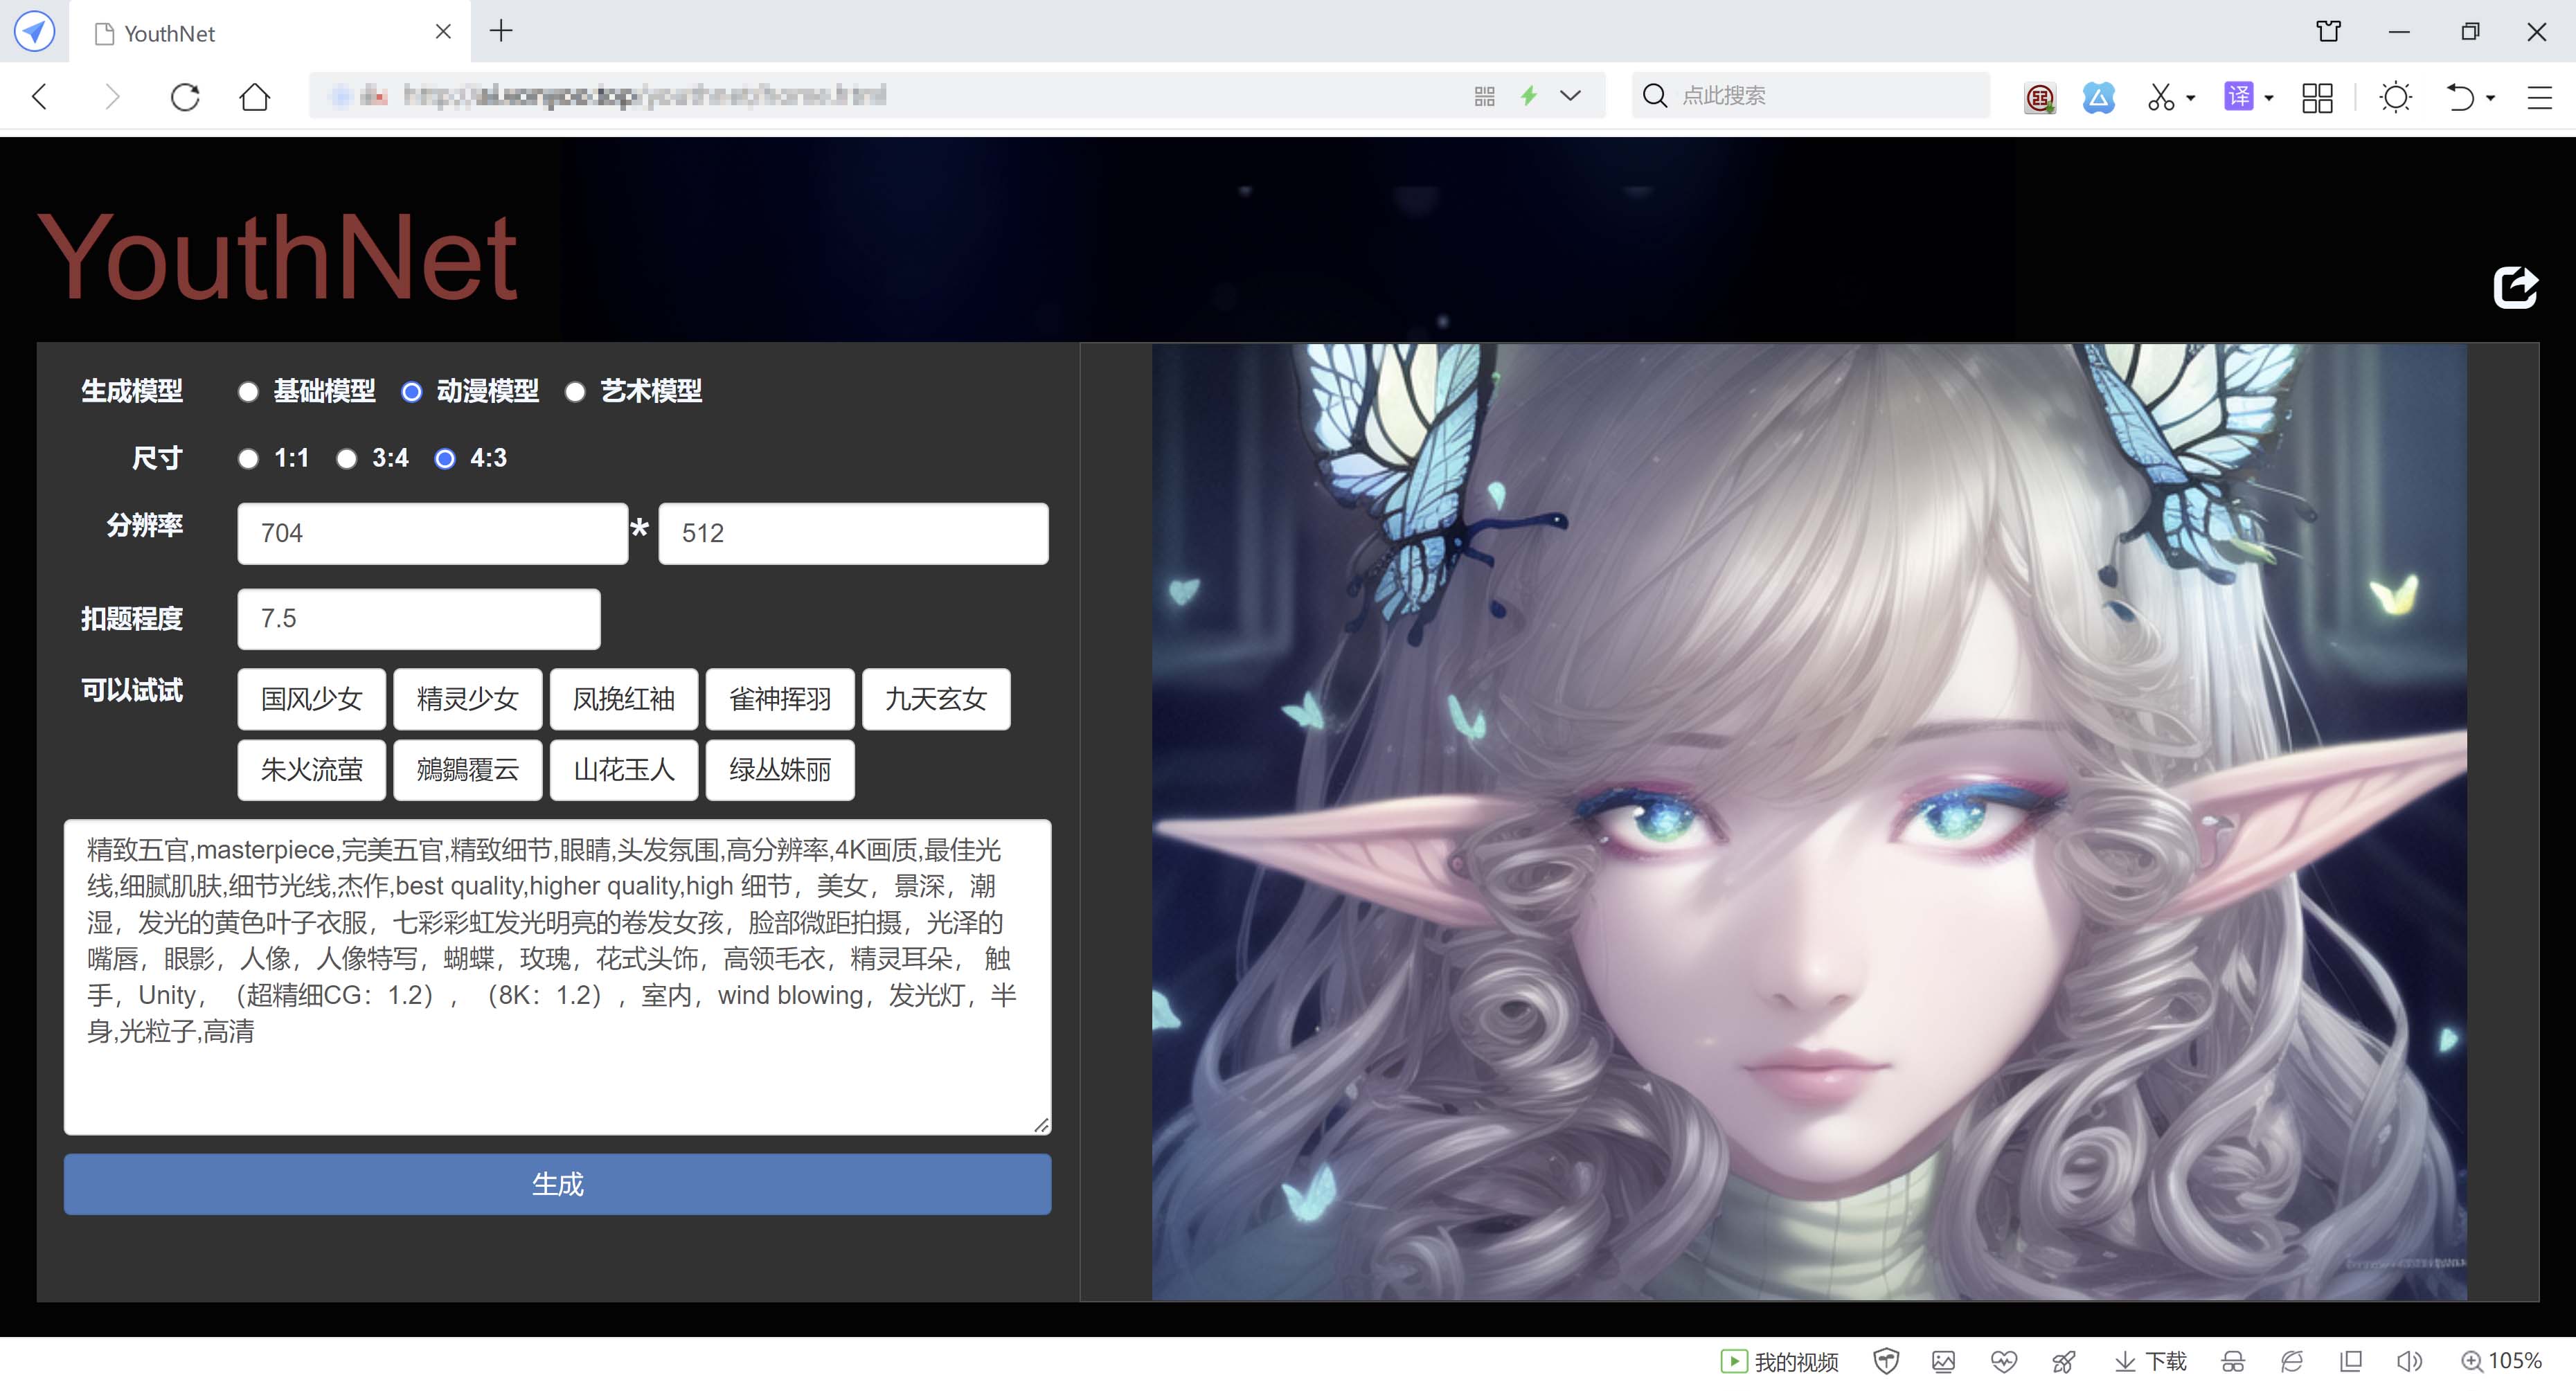Choose the 1:1 size ratio

(248, 459)
